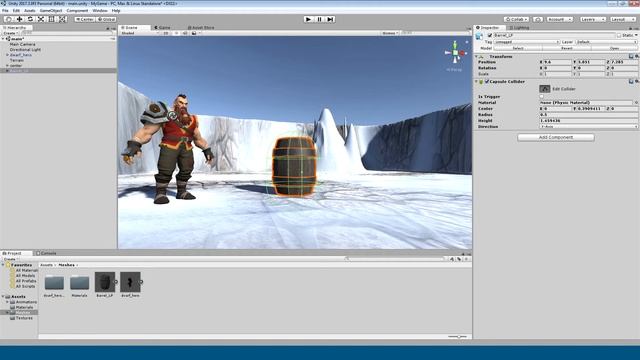Toggle scene lighting icon
640x360 pixels.
176,33
